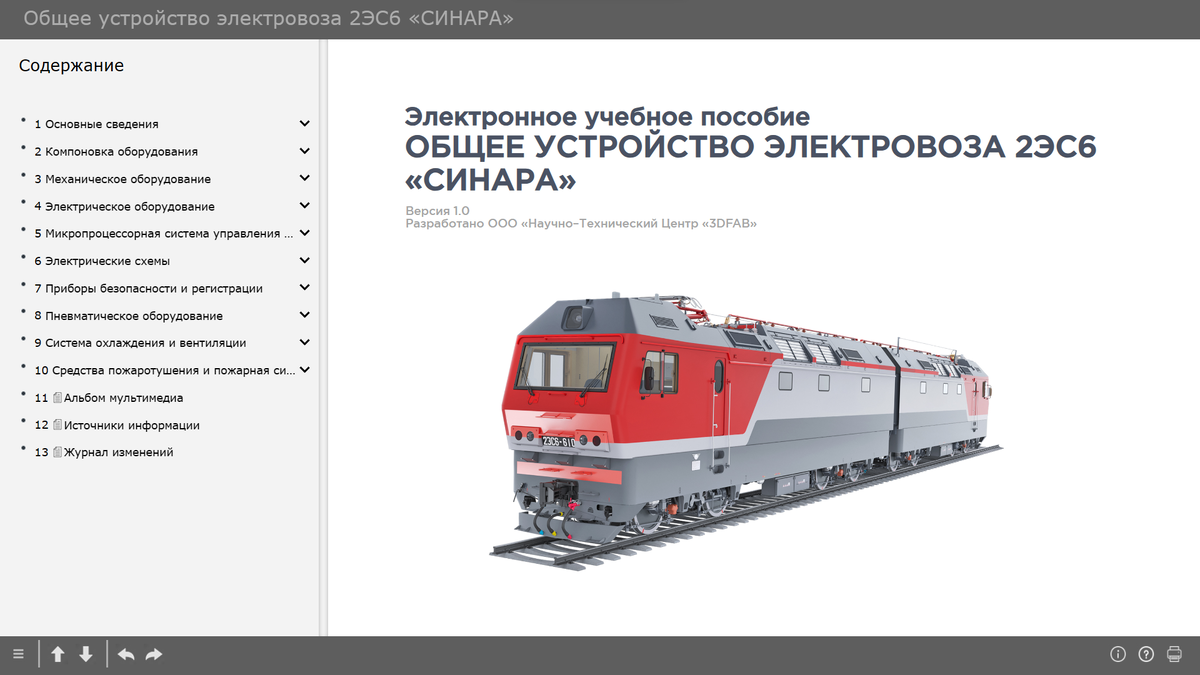Open section 1 Основные сведения

[x=96, y=124]
